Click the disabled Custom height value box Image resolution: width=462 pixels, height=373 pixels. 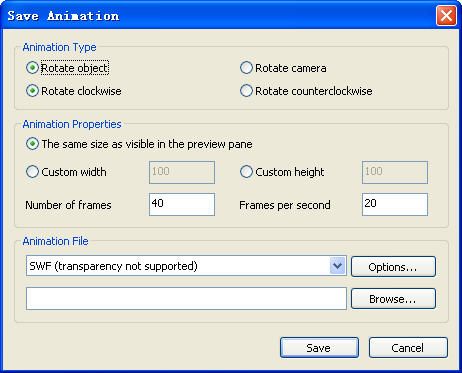tap(395, 172)
